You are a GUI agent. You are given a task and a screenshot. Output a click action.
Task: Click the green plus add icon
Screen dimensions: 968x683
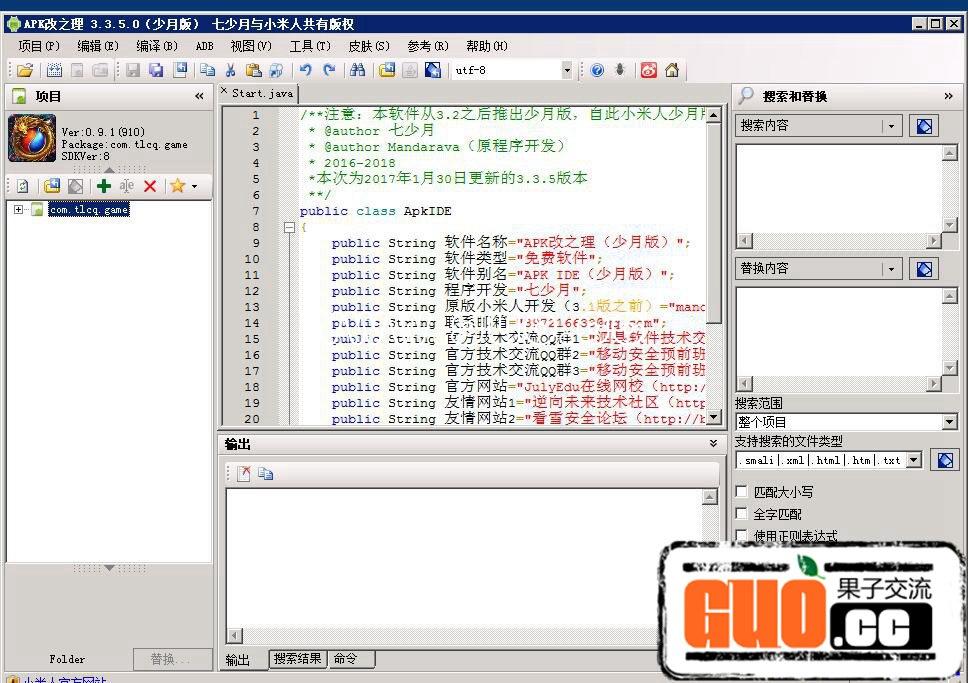(103, 186)
